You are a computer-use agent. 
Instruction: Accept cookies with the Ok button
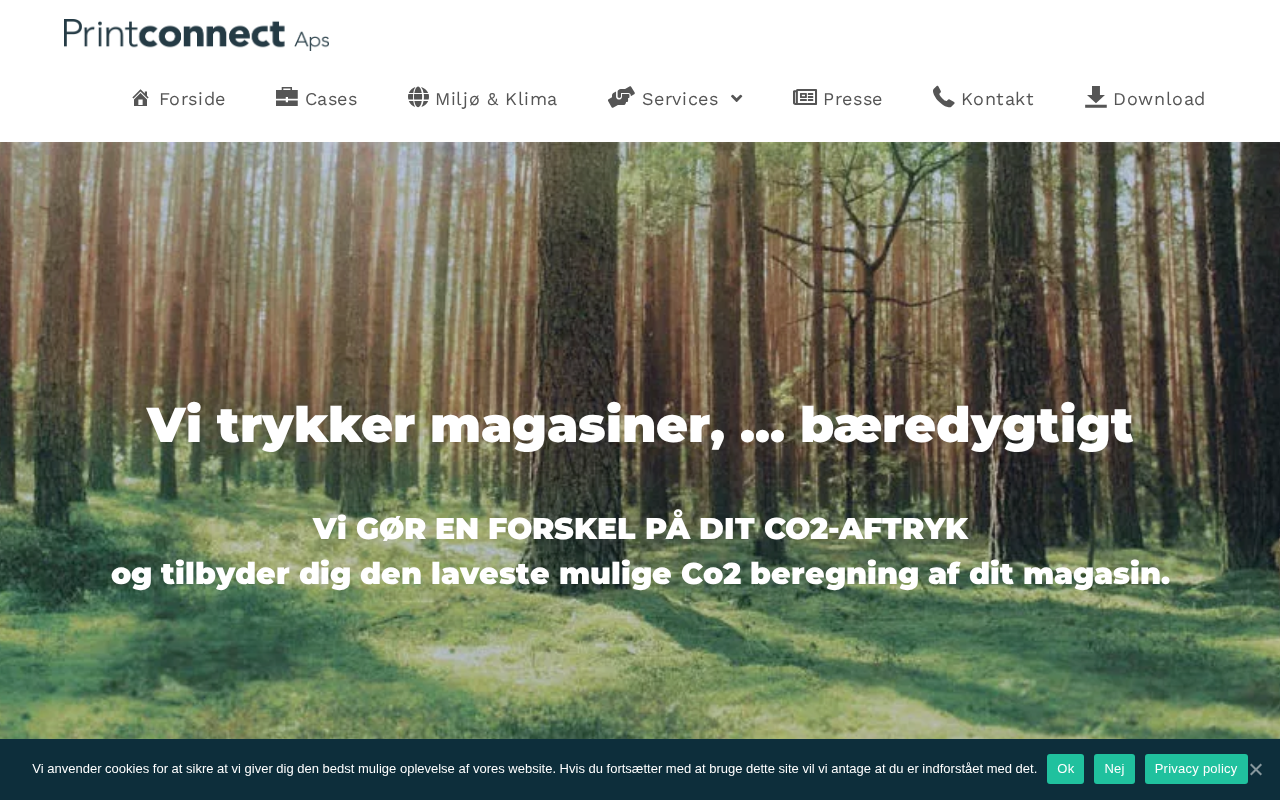coord(1065,769)
